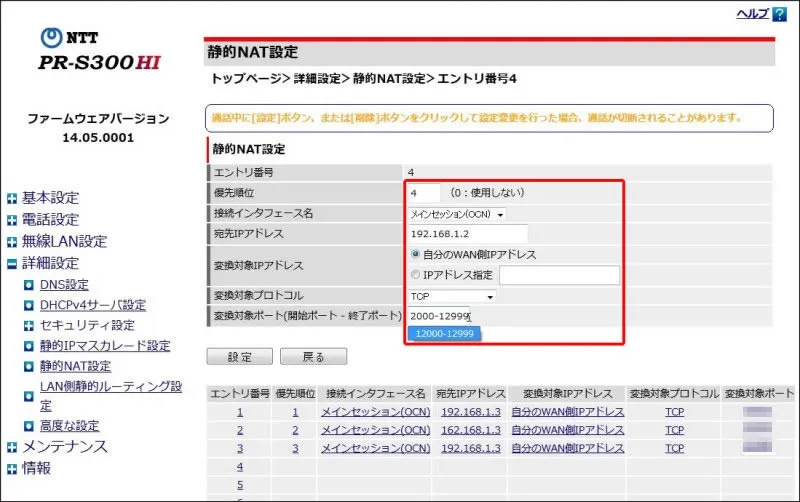Select IPアドレス指定 radio button

click(x=415, y=274)
